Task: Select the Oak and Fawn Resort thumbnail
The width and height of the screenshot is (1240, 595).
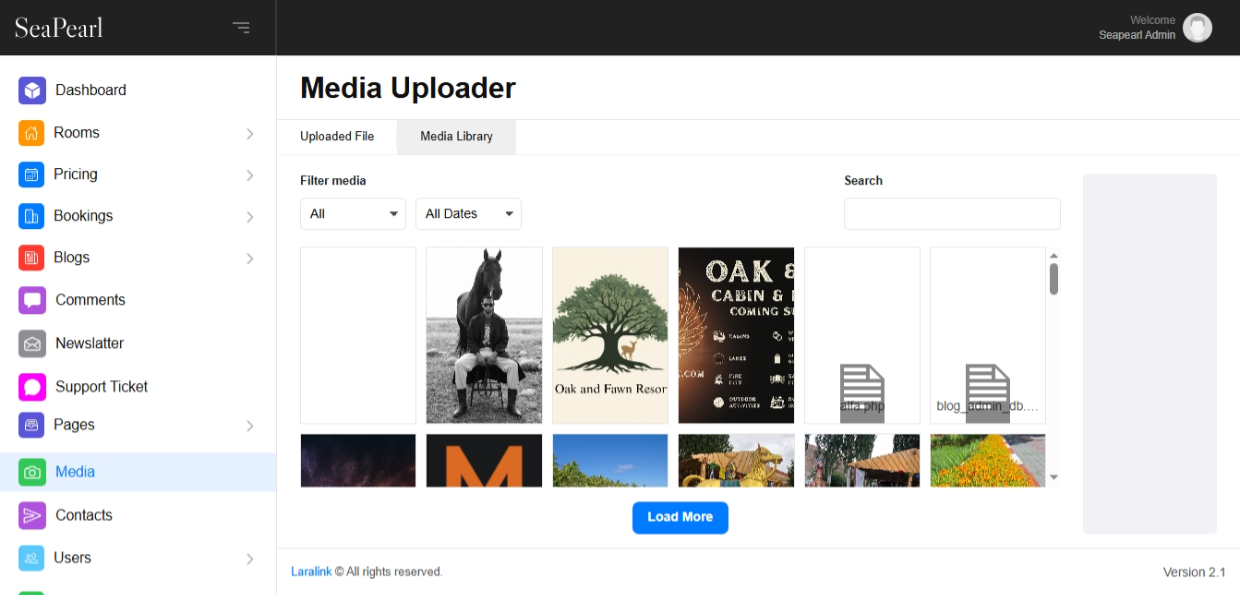Action: tap(610, 335)
